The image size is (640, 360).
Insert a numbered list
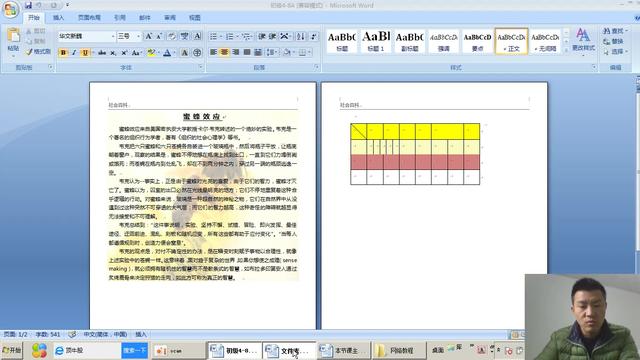tap(231, 36)
